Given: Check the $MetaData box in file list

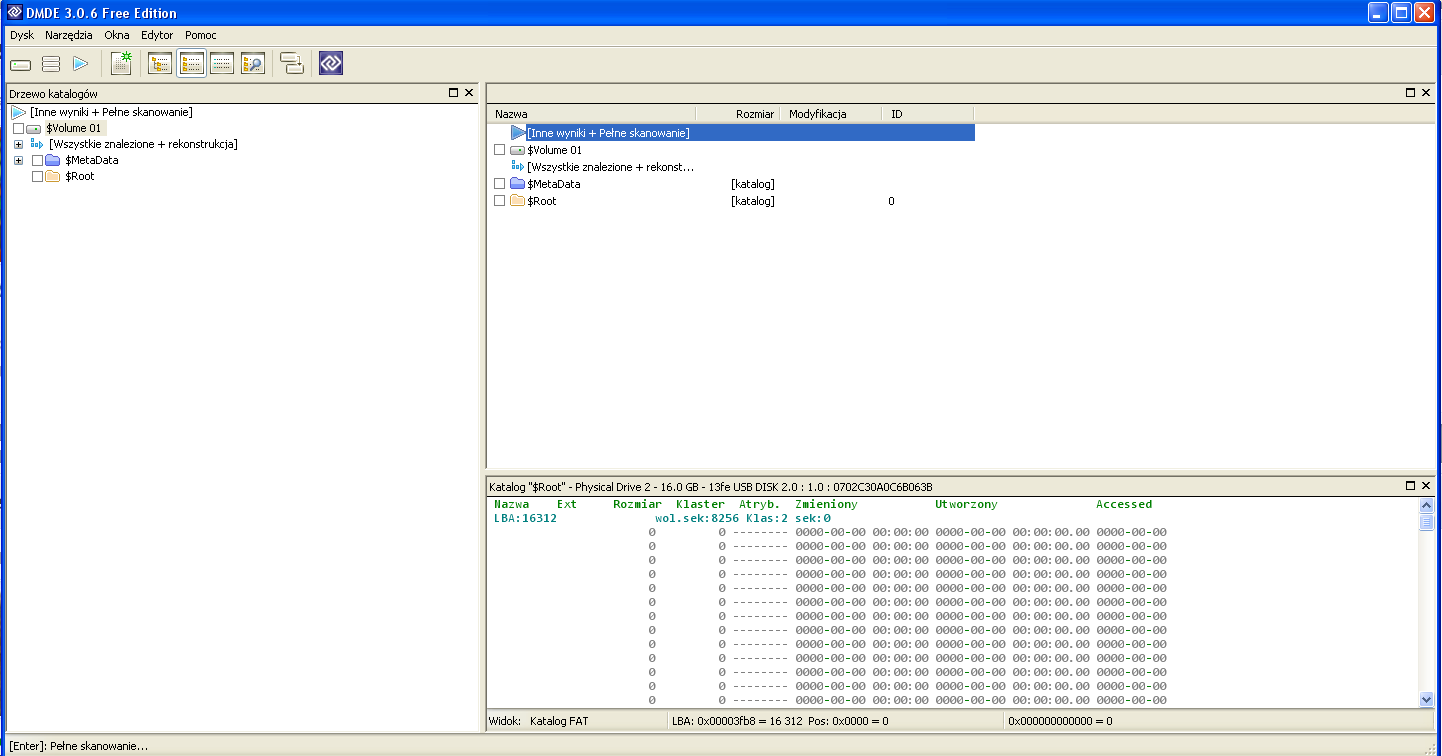Looking at the screenshot, I should (x=500, y=184).
